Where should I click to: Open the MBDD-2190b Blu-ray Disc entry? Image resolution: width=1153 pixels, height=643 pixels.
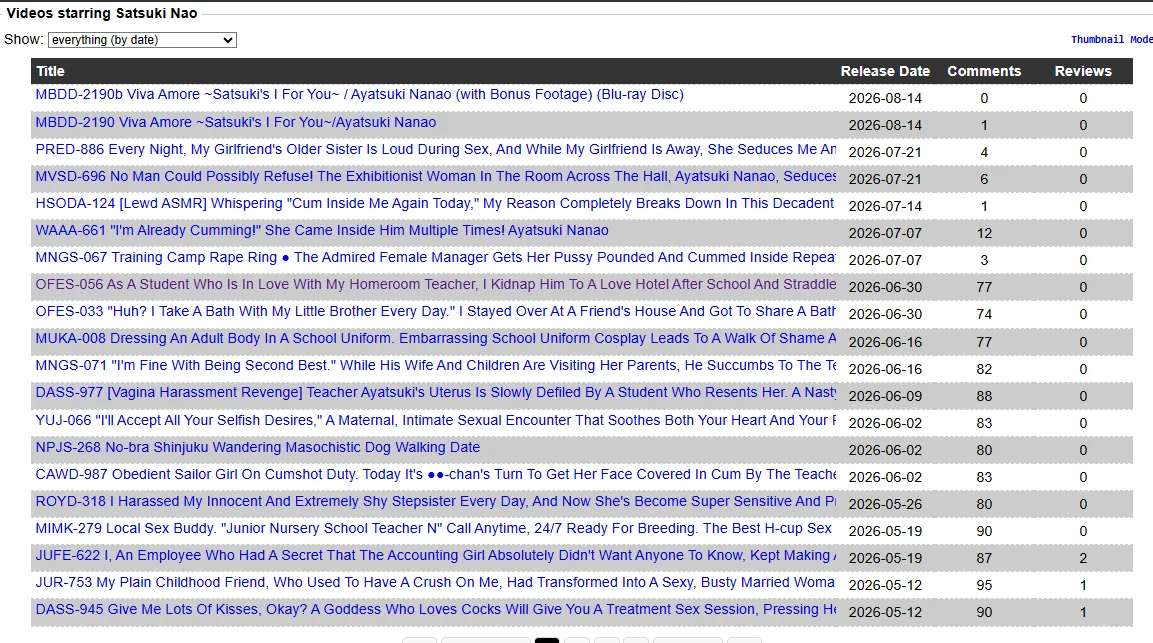pos(360,94)
